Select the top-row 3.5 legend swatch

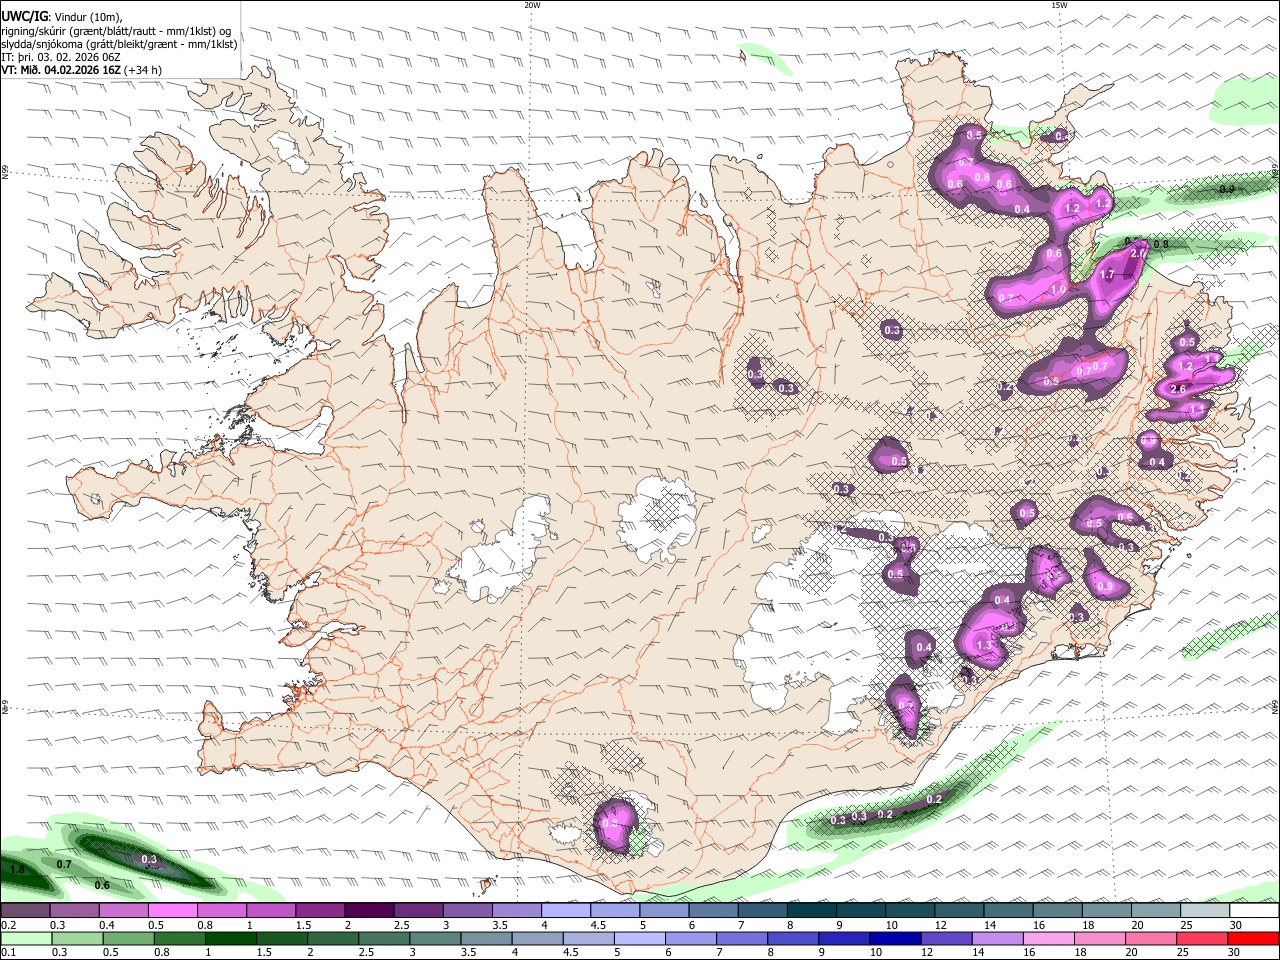(x=517, y=910)
